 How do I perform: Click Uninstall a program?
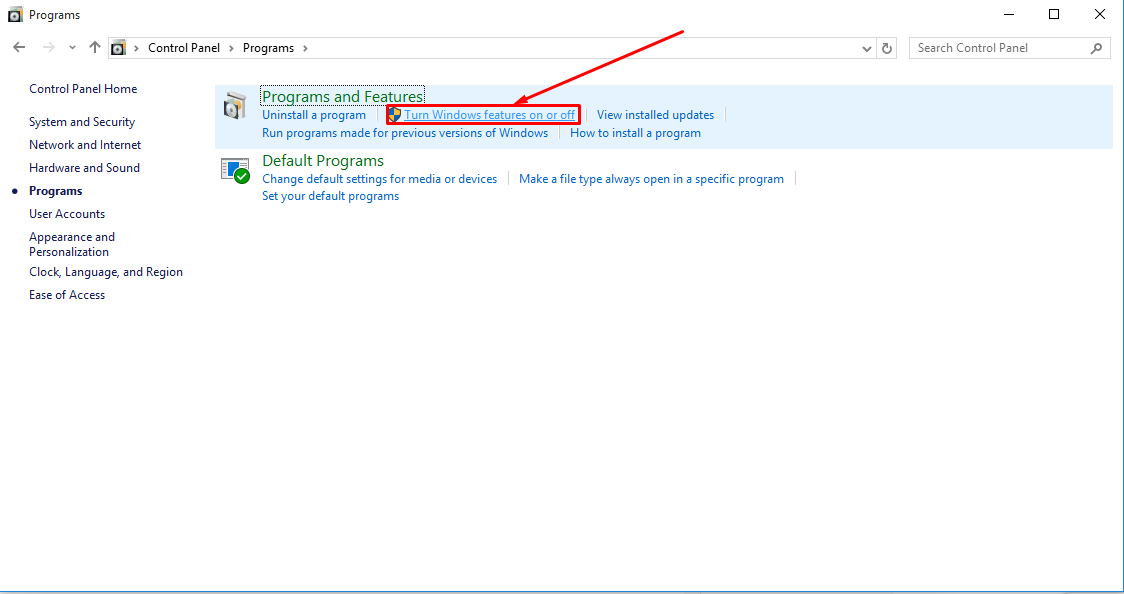click(x=314, y=115)
